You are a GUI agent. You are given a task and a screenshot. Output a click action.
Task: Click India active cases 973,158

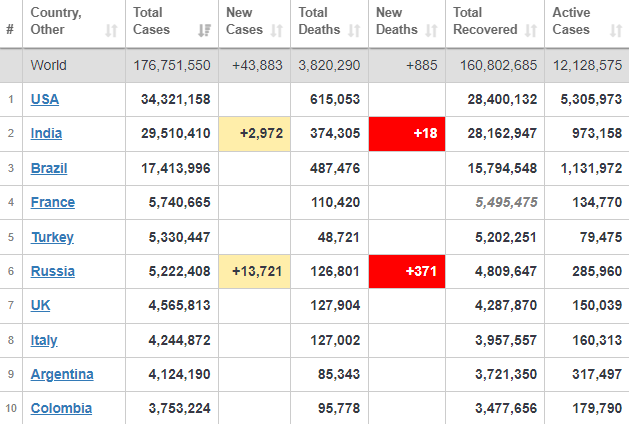click(x=597, y=133)
